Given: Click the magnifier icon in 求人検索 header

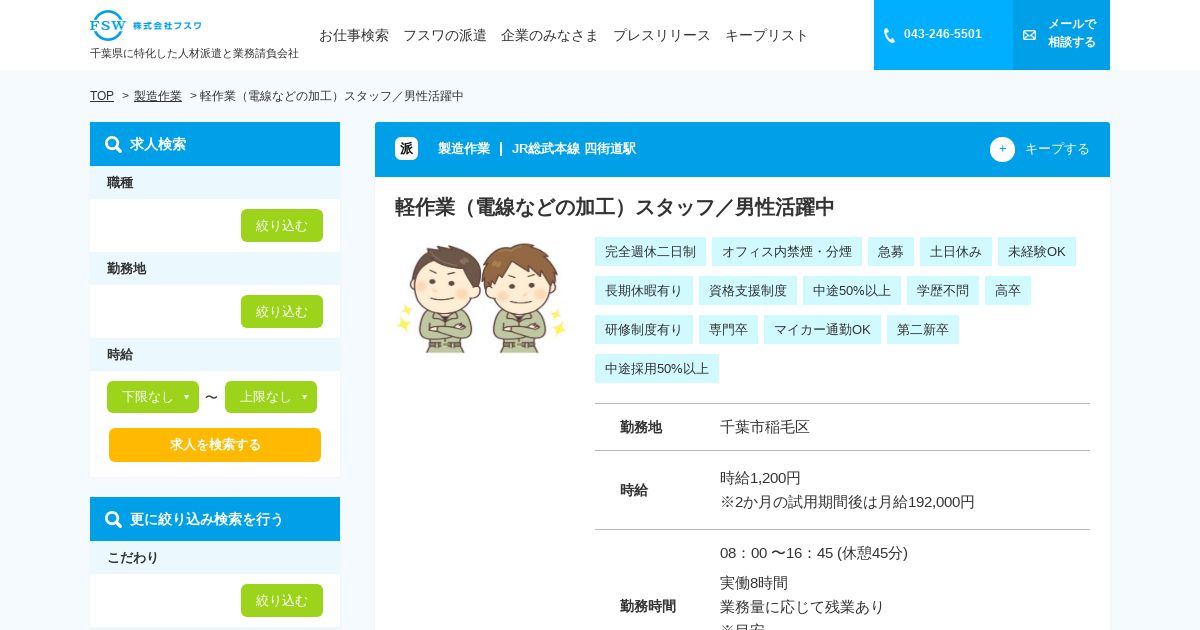Looking at the screenshot, I should [x=113, y=144].
